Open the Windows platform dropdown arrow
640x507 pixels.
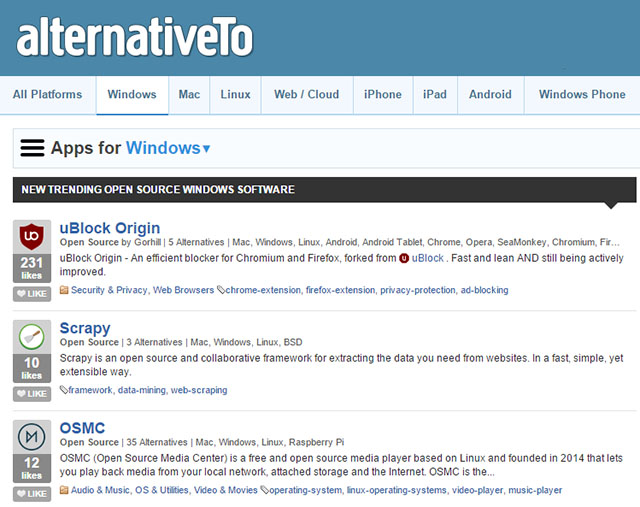click(x=207, y=149)
